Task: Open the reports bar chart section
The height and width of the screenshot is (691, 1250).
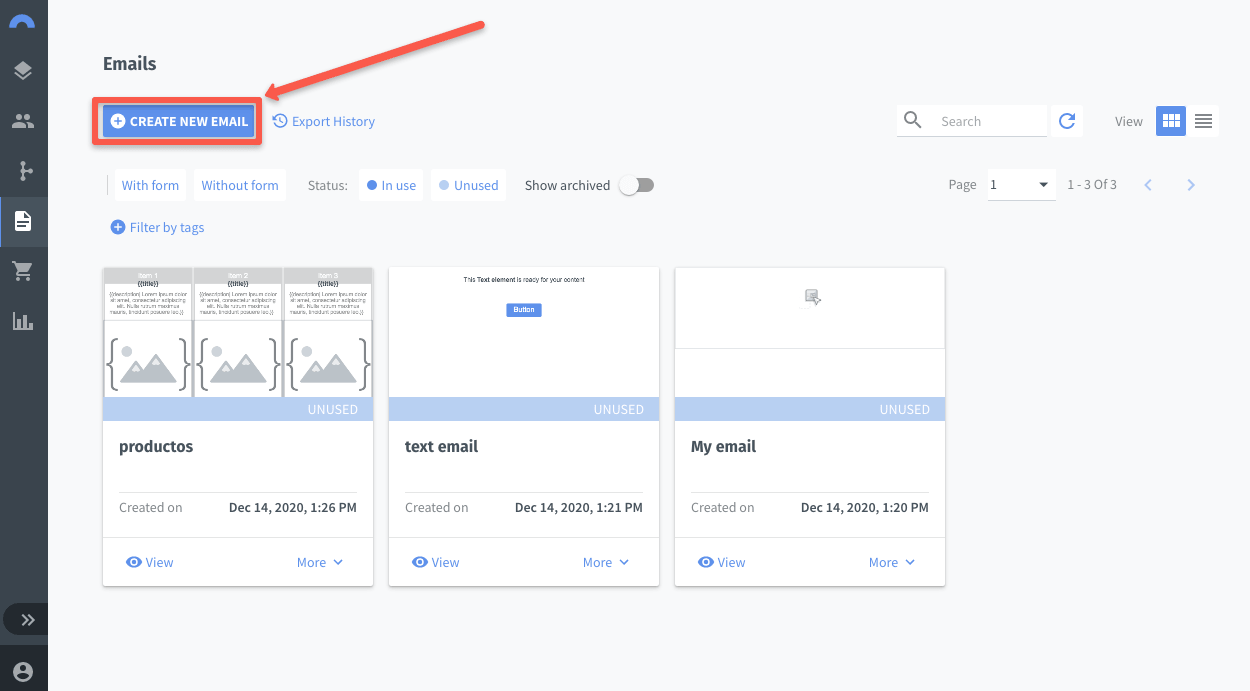Action: tap(24, 321)
